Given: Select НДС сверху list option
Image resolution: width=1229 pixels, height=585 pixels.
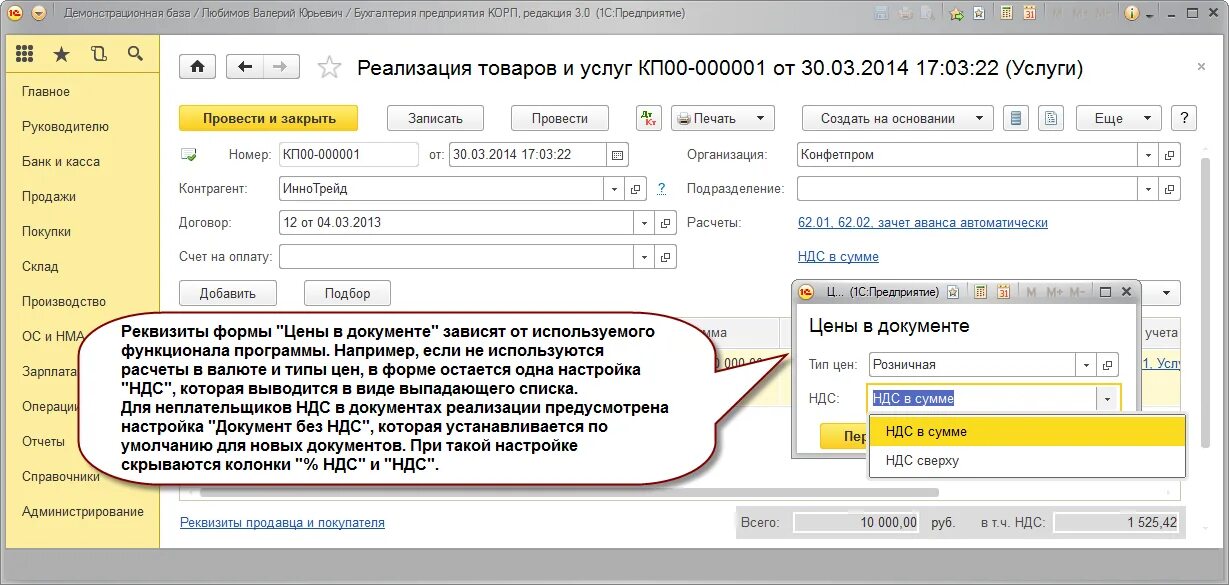Looking at the screenshot, I should pyautogui.click(x=1027, y=461).
